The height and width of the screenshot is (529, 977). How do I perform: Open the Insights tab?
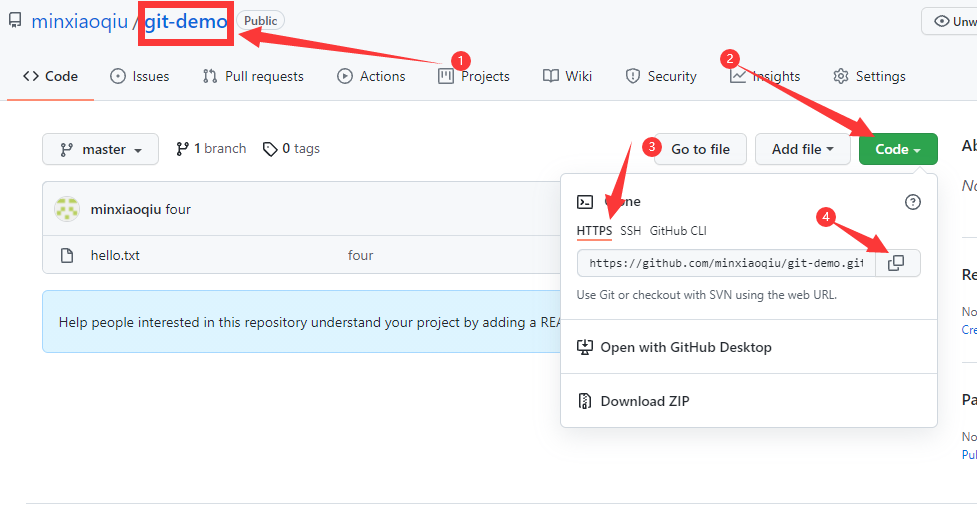point(765,76)
